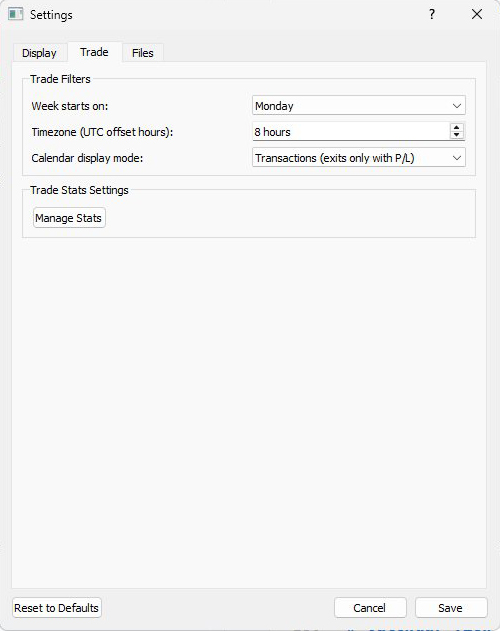Open the Files tab
Viewport: 500px width, 631px height.
(143, 53)
